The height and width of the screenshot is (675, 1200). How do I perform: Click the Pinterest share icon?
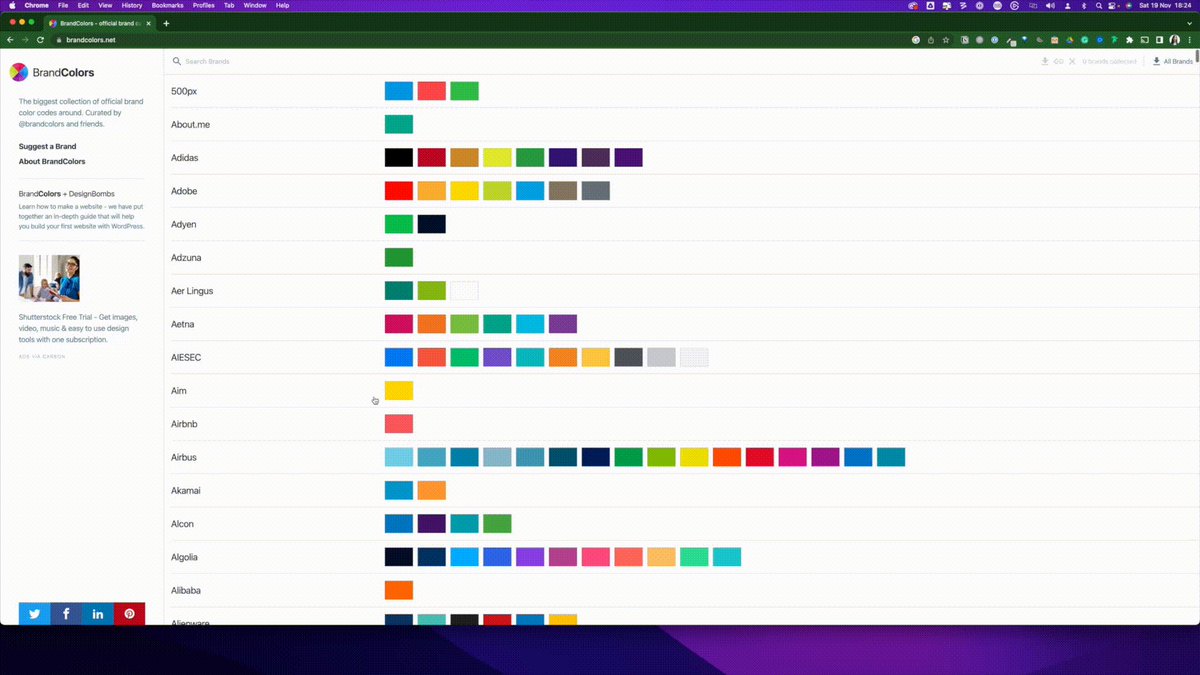pyautogui.click(x=129, y=613)
